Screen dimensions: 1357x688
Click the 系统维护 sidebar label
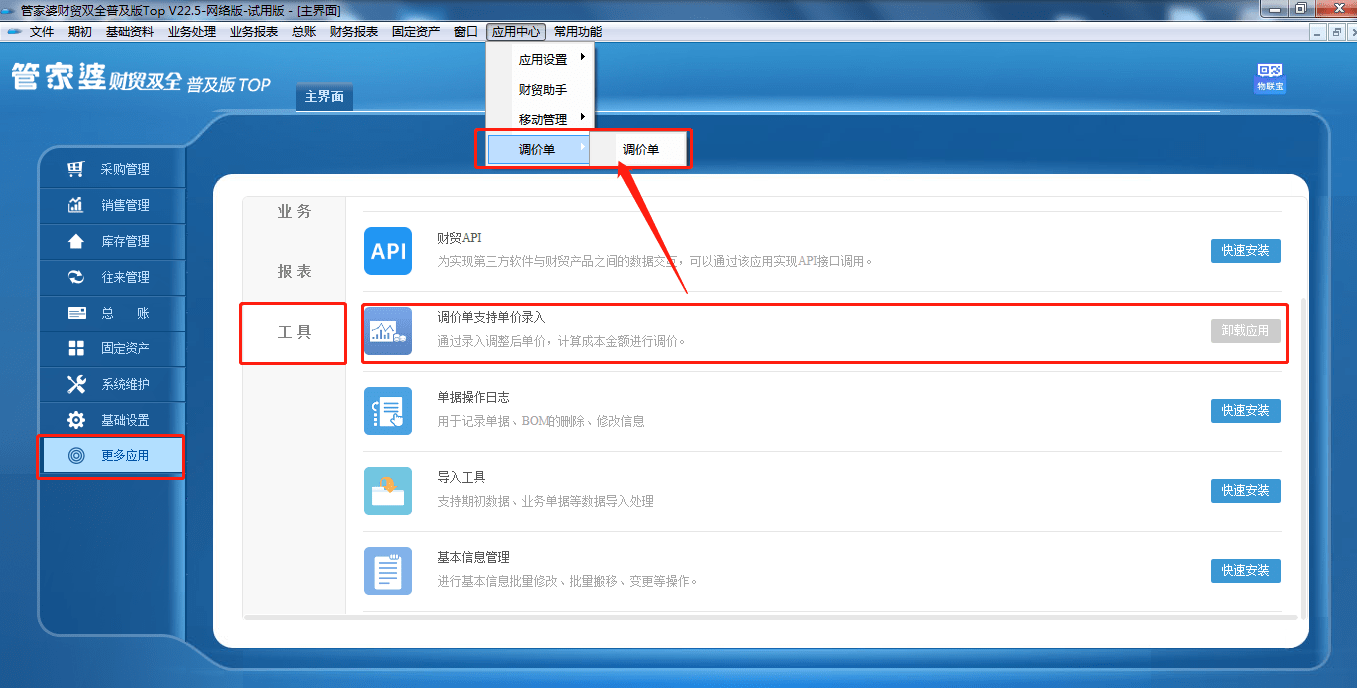(125, 384)
